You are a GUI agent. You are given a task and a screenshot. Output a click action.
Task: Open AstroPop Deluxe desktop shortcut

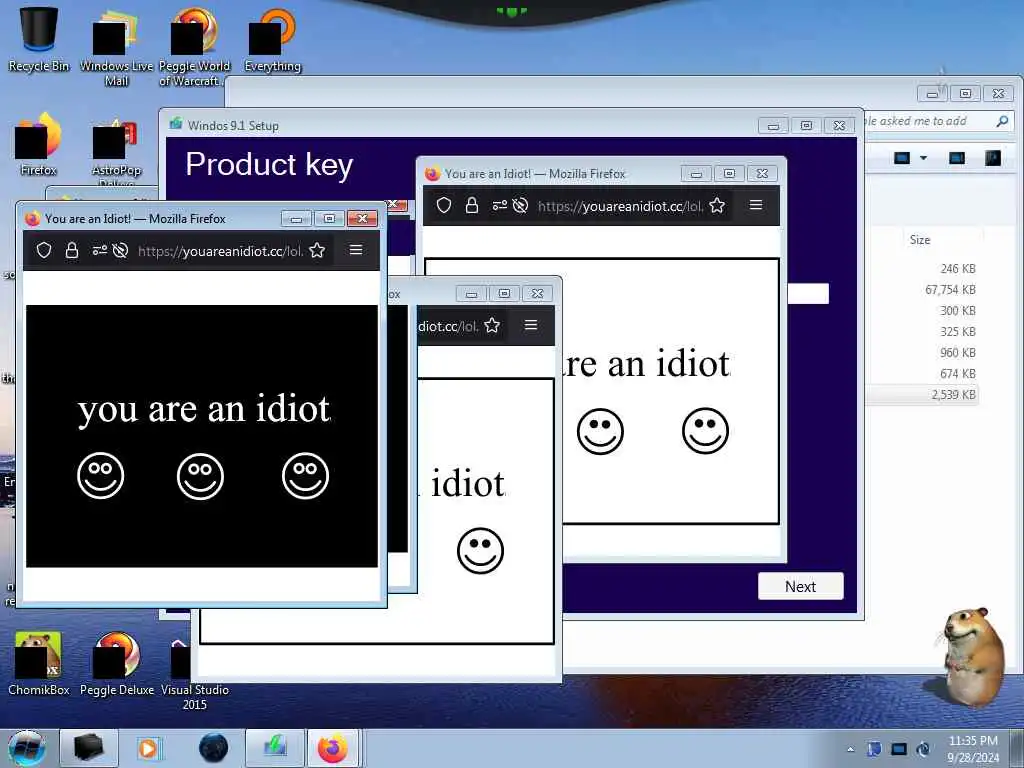(x=116, y=150)
